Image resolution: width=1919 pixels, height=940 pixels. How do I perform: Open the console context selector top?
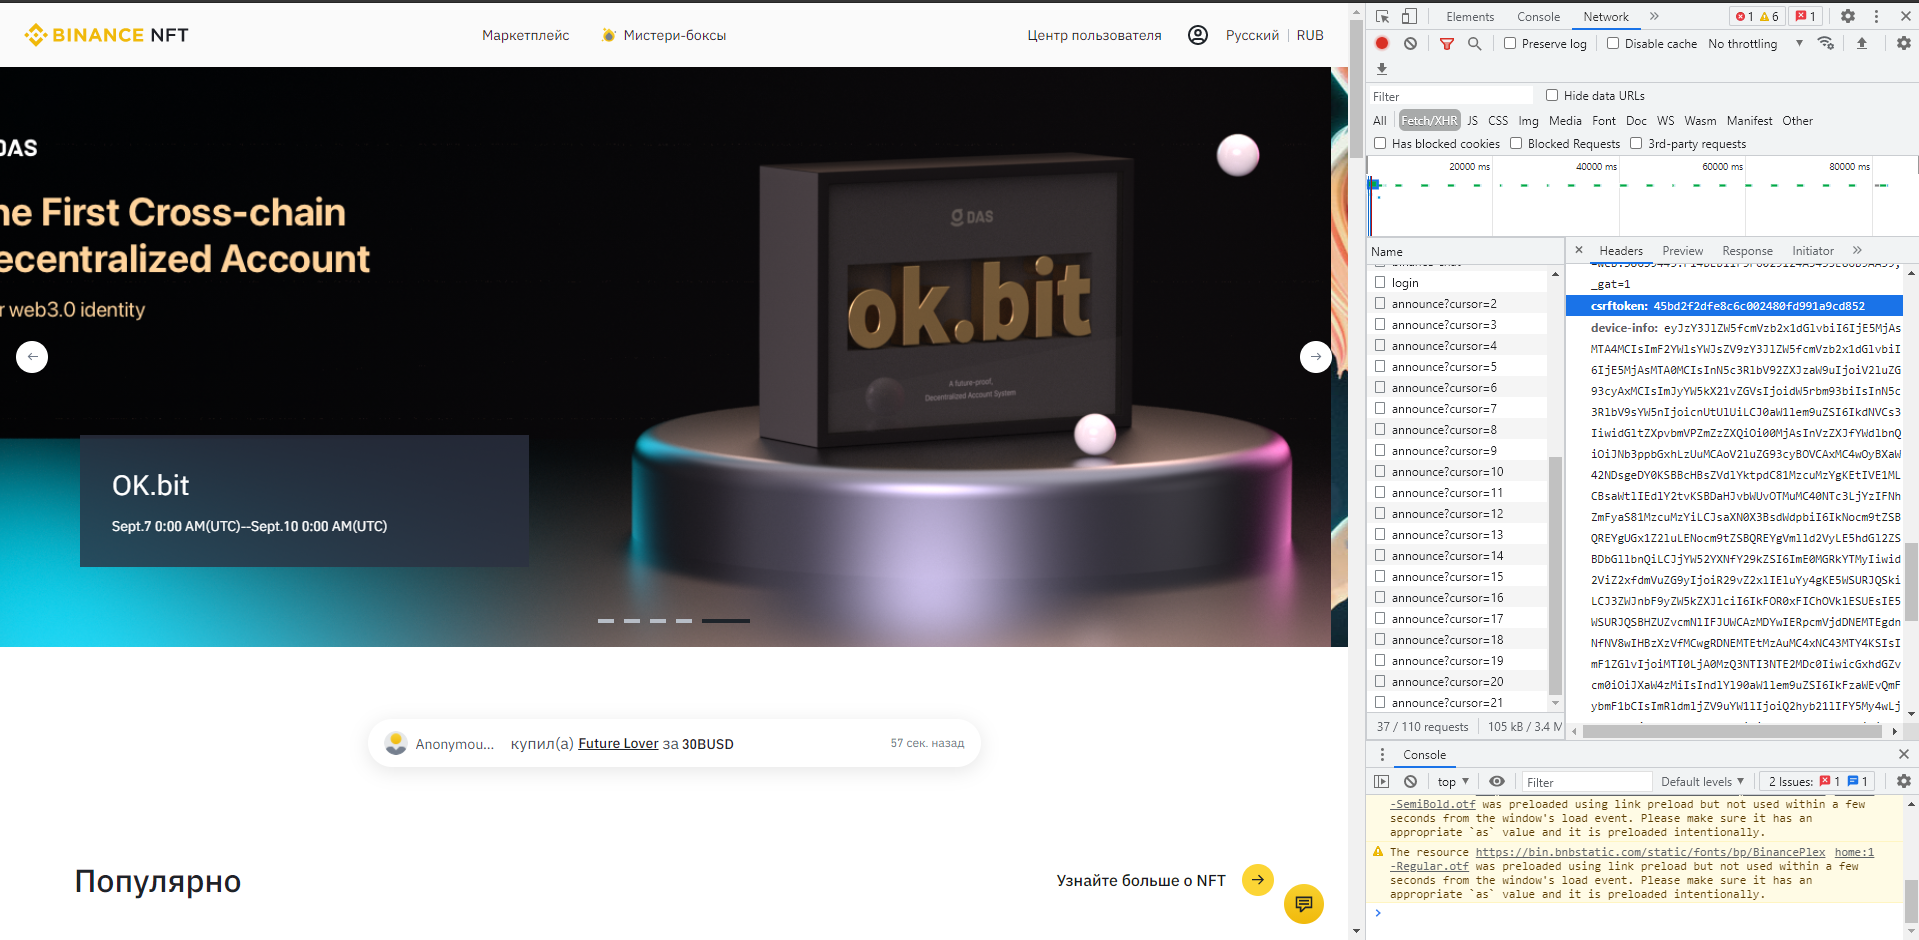point(1453,781)
